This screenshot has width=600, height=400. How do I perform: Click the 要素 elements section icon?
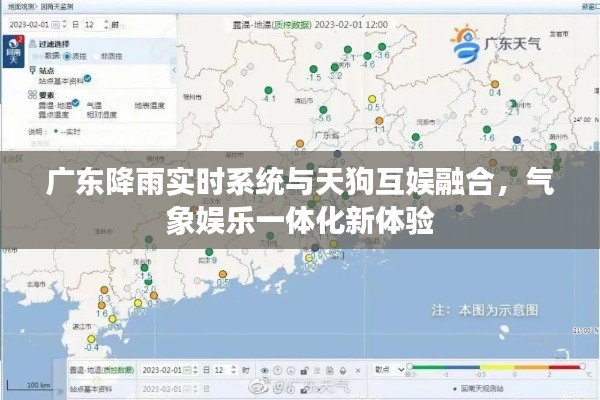(x=33, y=95)
